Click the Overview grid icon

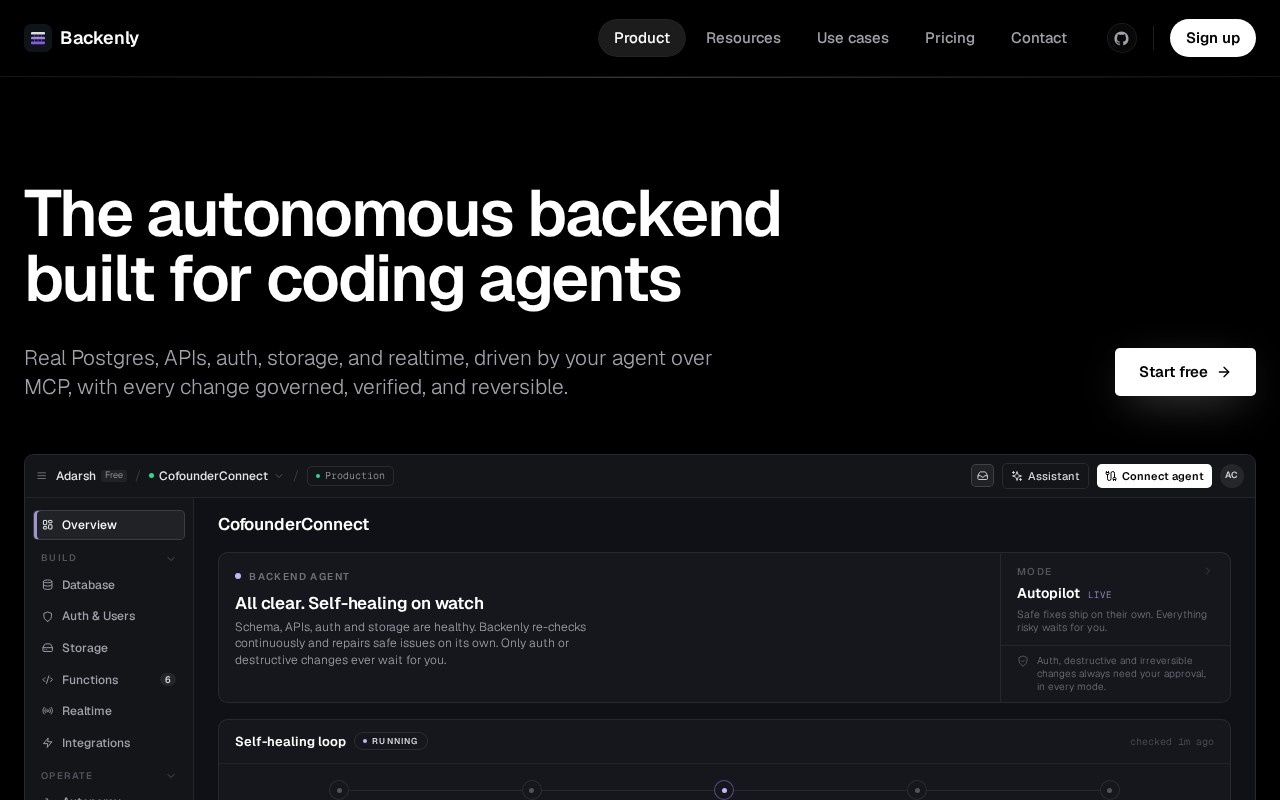pos(48,525)
